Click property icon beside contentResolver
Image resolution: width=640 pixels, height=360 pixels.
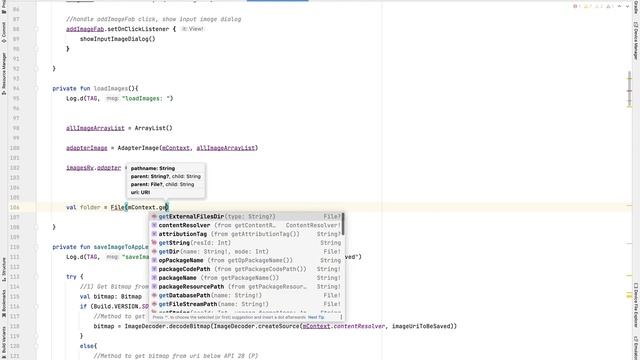[x=154, y=225]
